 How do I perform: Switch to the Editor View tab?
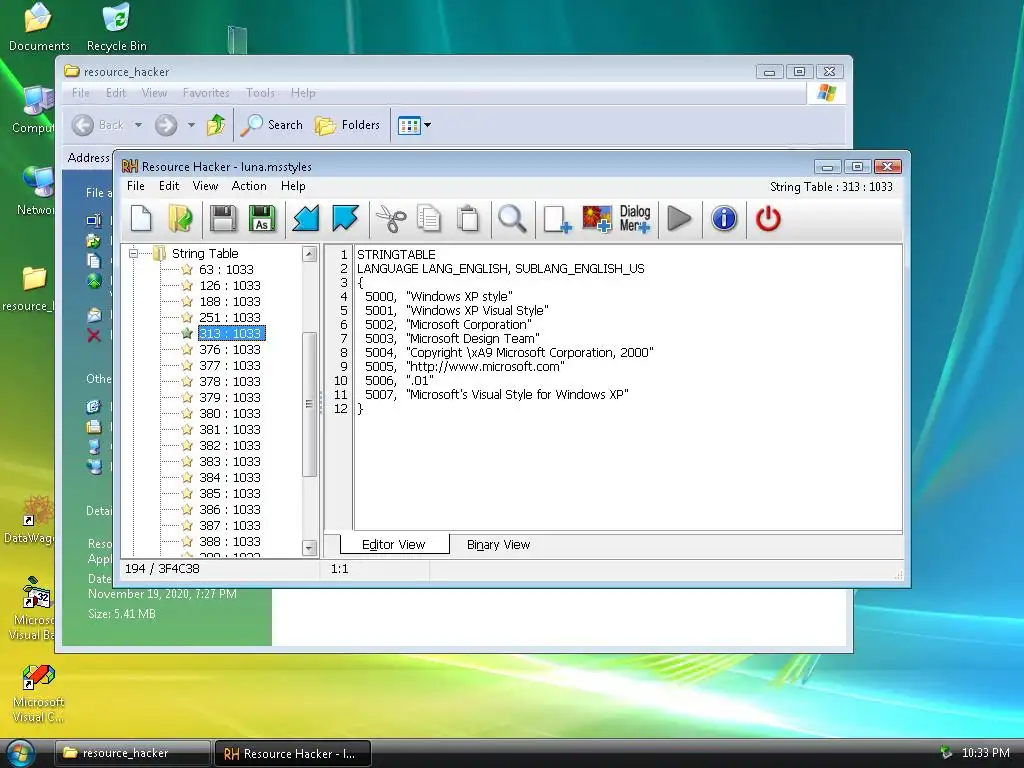coord(394,545)
